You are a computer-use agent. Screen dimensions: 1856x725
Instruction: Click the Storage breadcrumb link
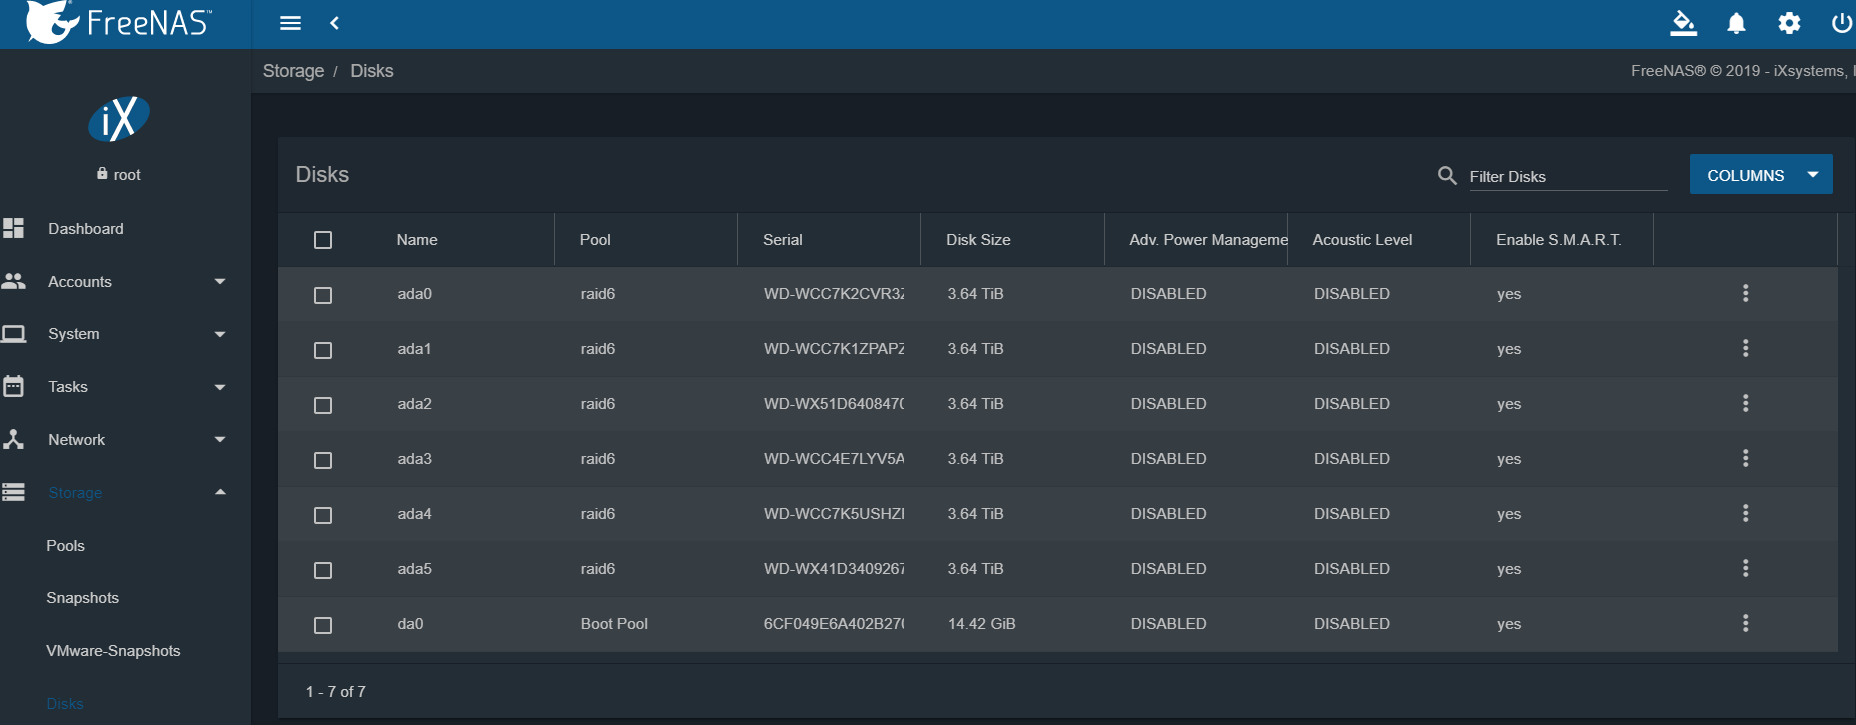pos(293,71)
